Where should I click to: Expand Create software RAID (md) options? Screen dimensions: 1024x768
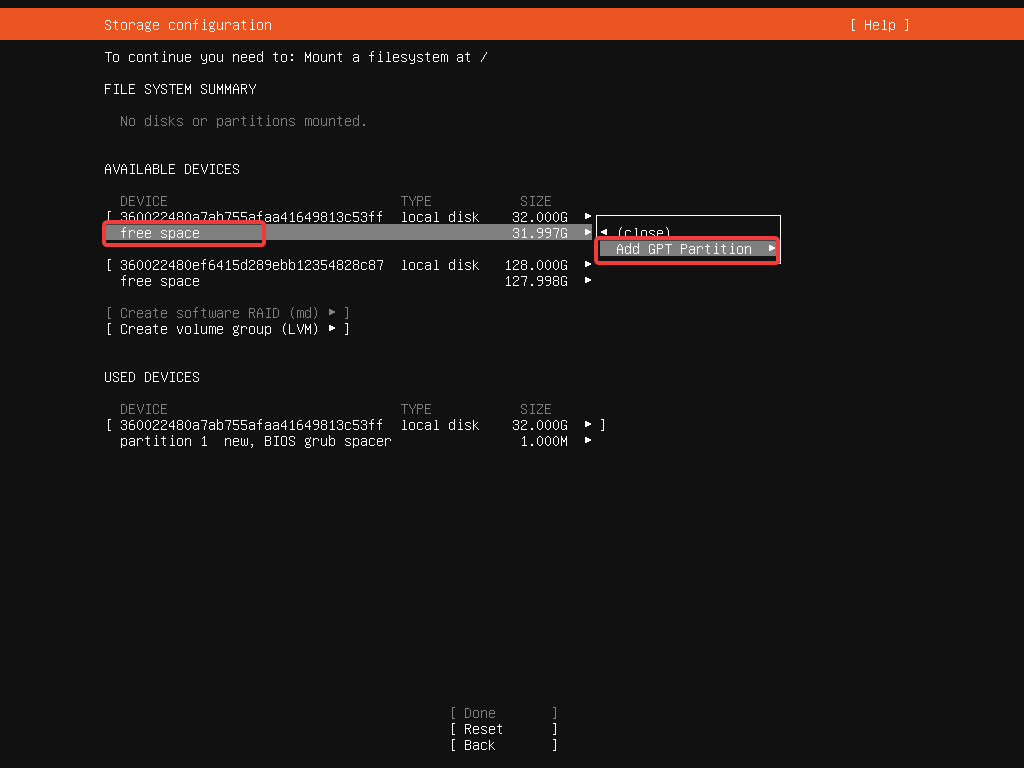(x=334, y=313)
